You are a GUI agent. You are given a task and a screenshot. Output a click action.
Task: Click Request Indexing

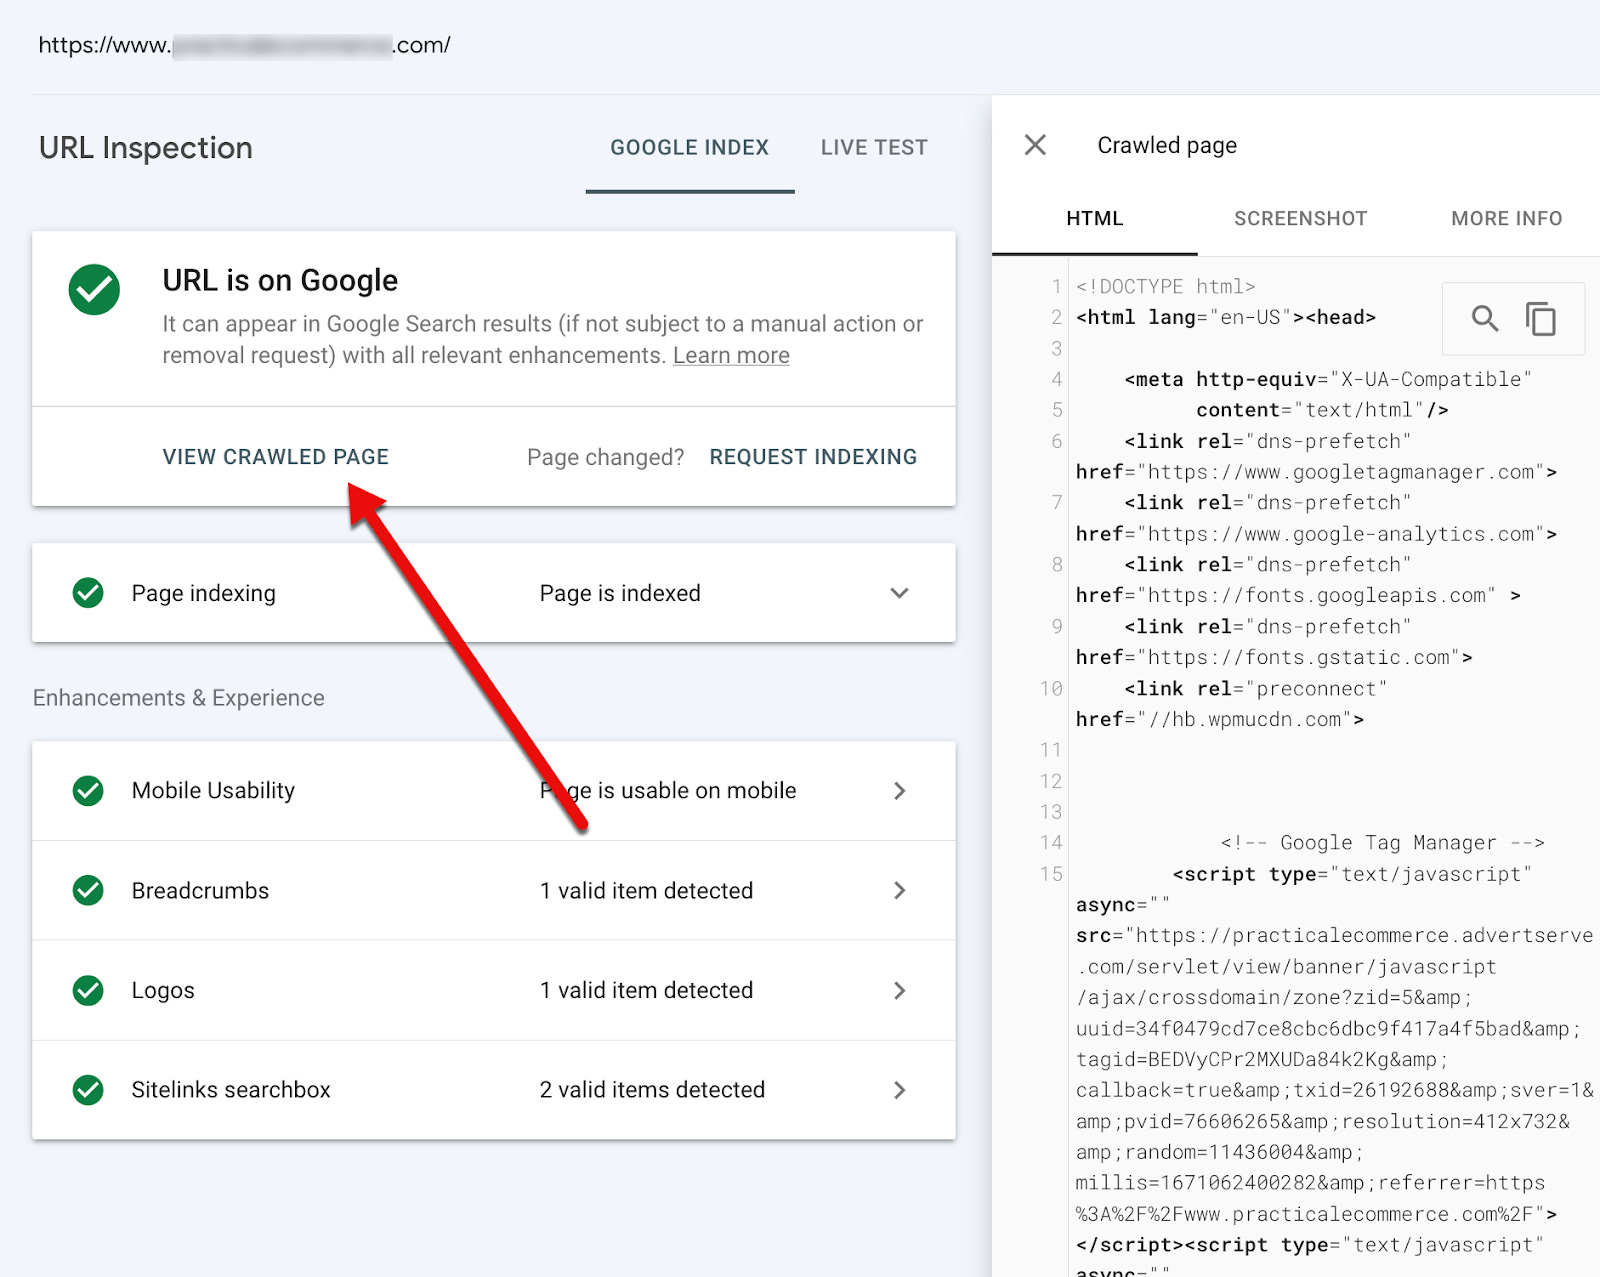[x=813, y=457]
